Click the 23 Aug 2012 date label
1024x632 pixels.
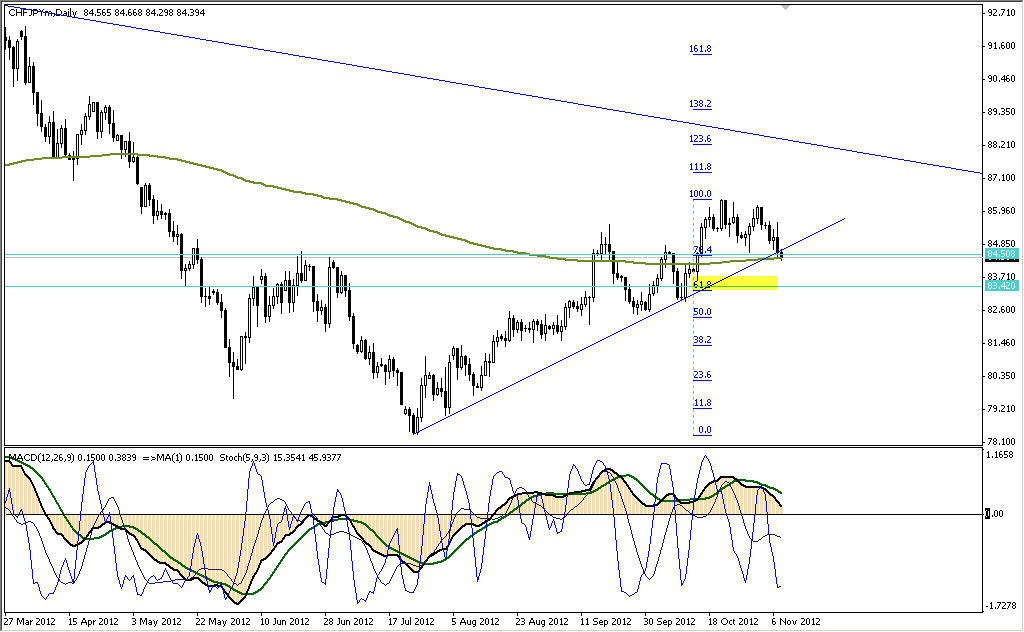point(541,622)
